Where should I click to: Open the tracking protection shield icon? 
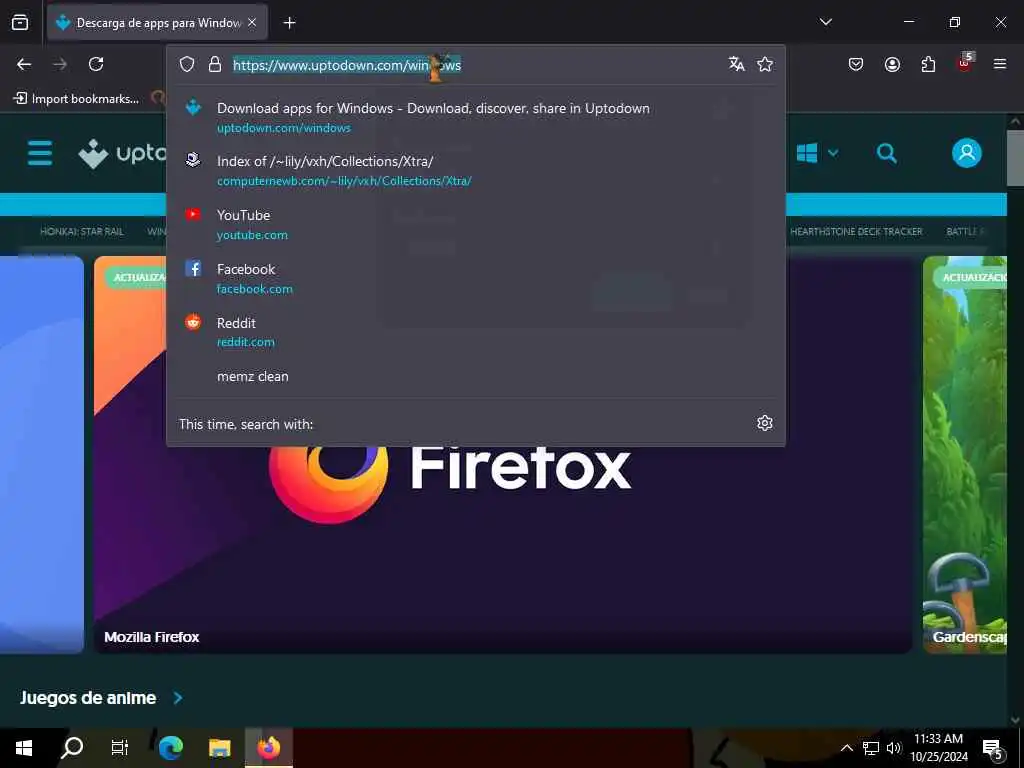(x=187, y=64)
